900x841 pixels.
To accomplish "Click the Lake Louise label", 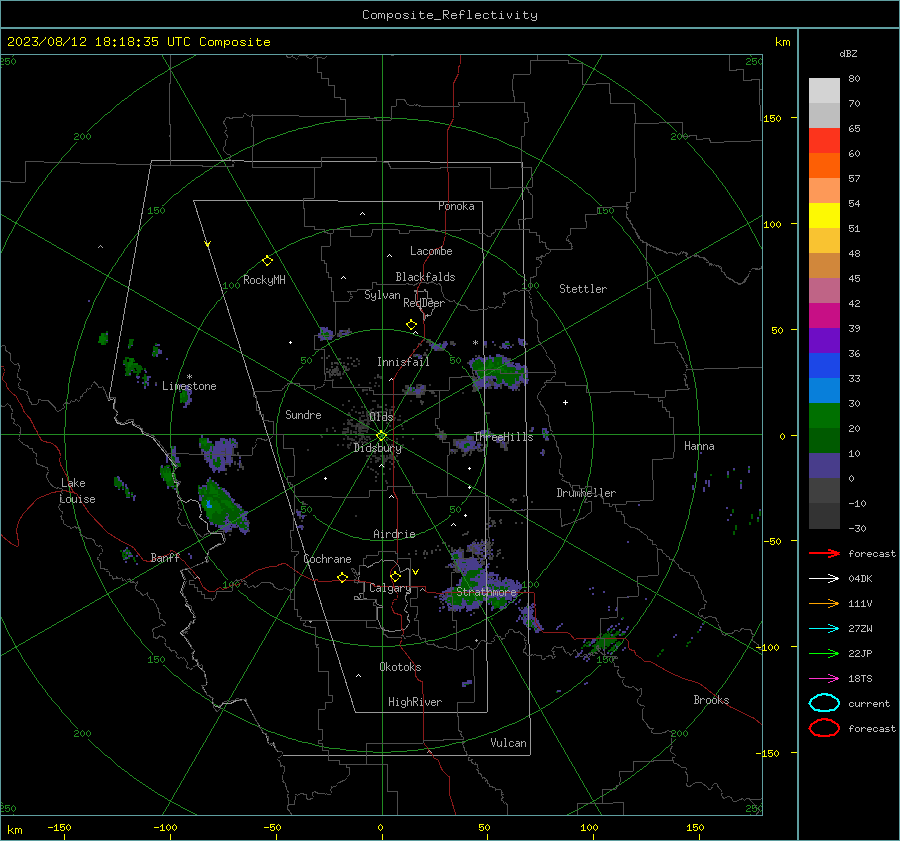I will point(77,491).
